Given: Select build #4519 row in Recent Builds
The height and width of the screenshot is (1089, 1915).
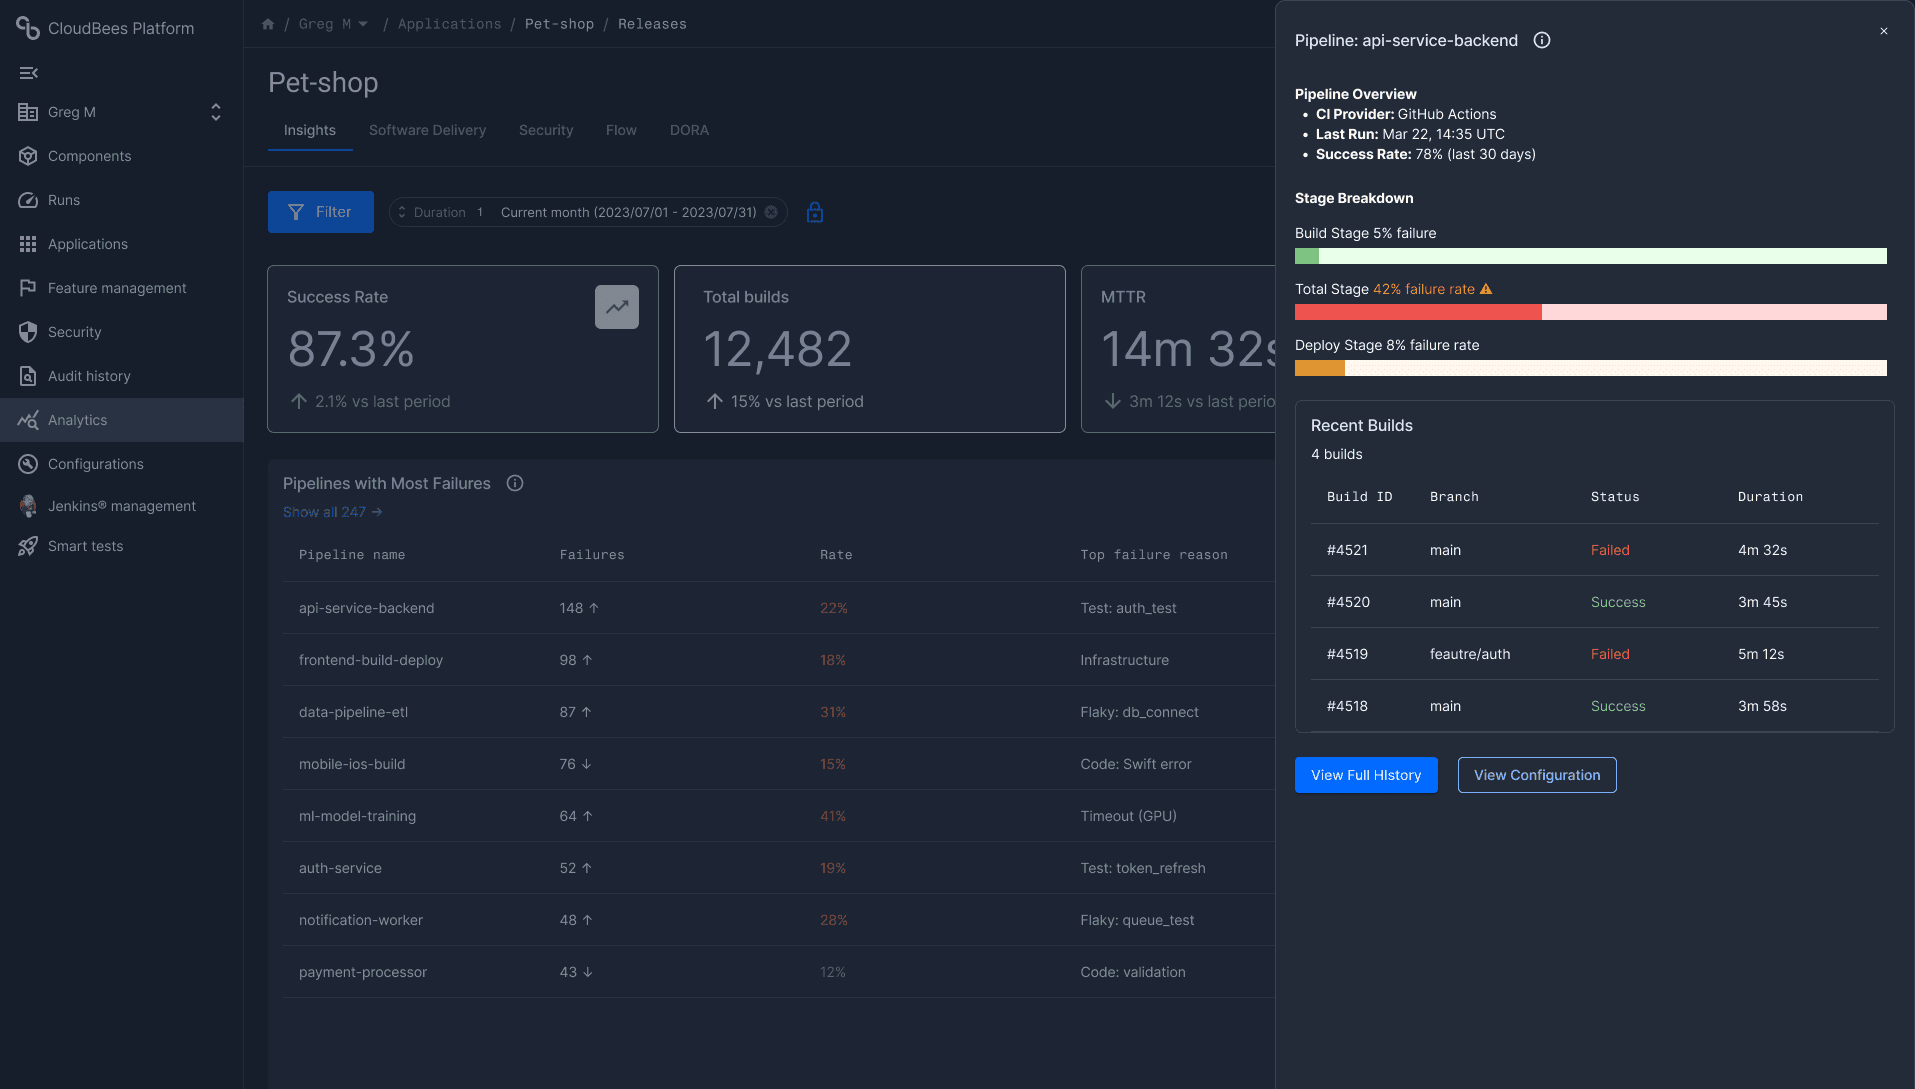Looking at the screenshot, I should point(1594,654).
